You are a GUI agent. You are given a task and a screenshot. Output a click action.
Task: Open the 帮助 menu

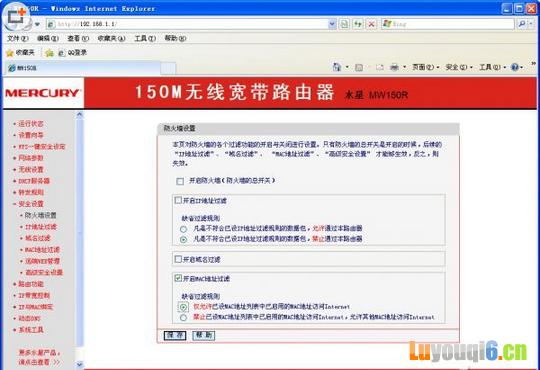click(175, 38)
